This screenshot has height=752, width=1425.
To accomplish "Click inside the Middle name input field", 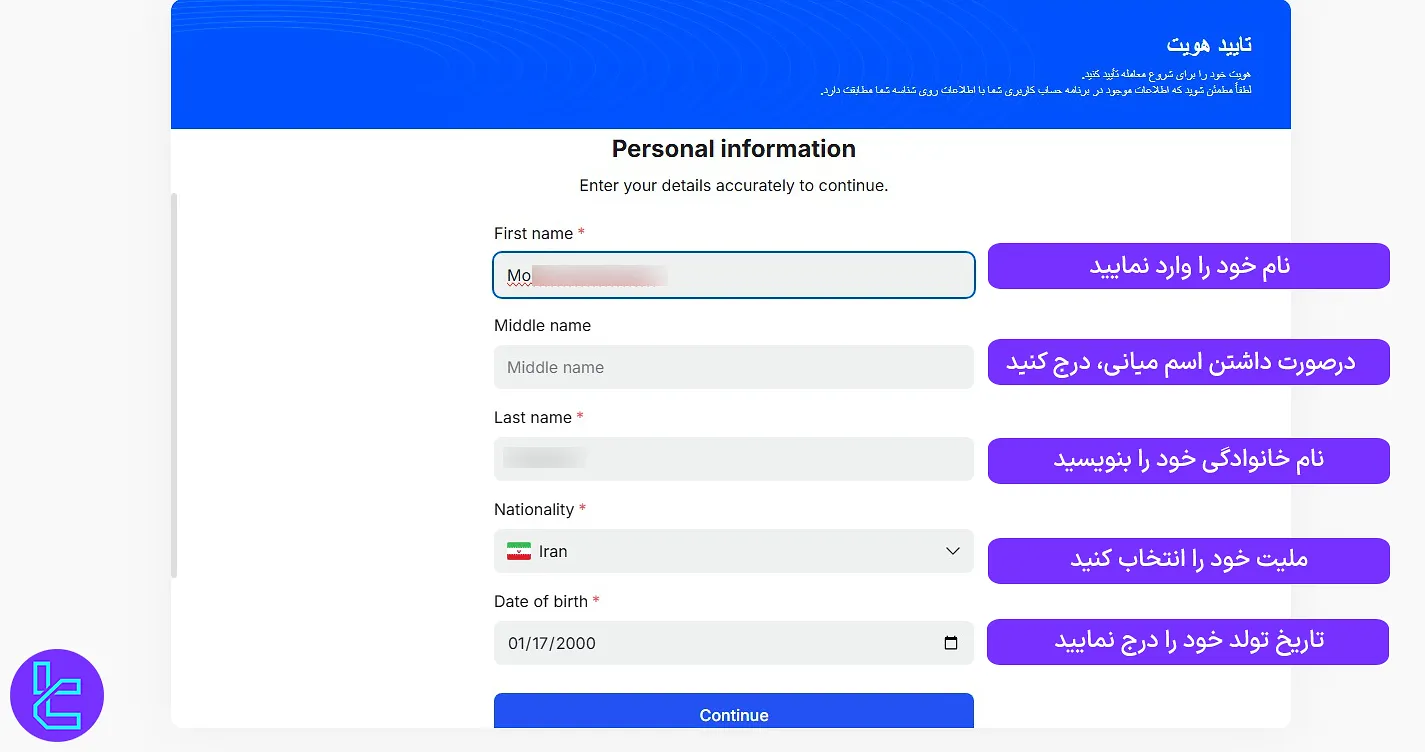I will pyautogui.click(x=733, y=367).
